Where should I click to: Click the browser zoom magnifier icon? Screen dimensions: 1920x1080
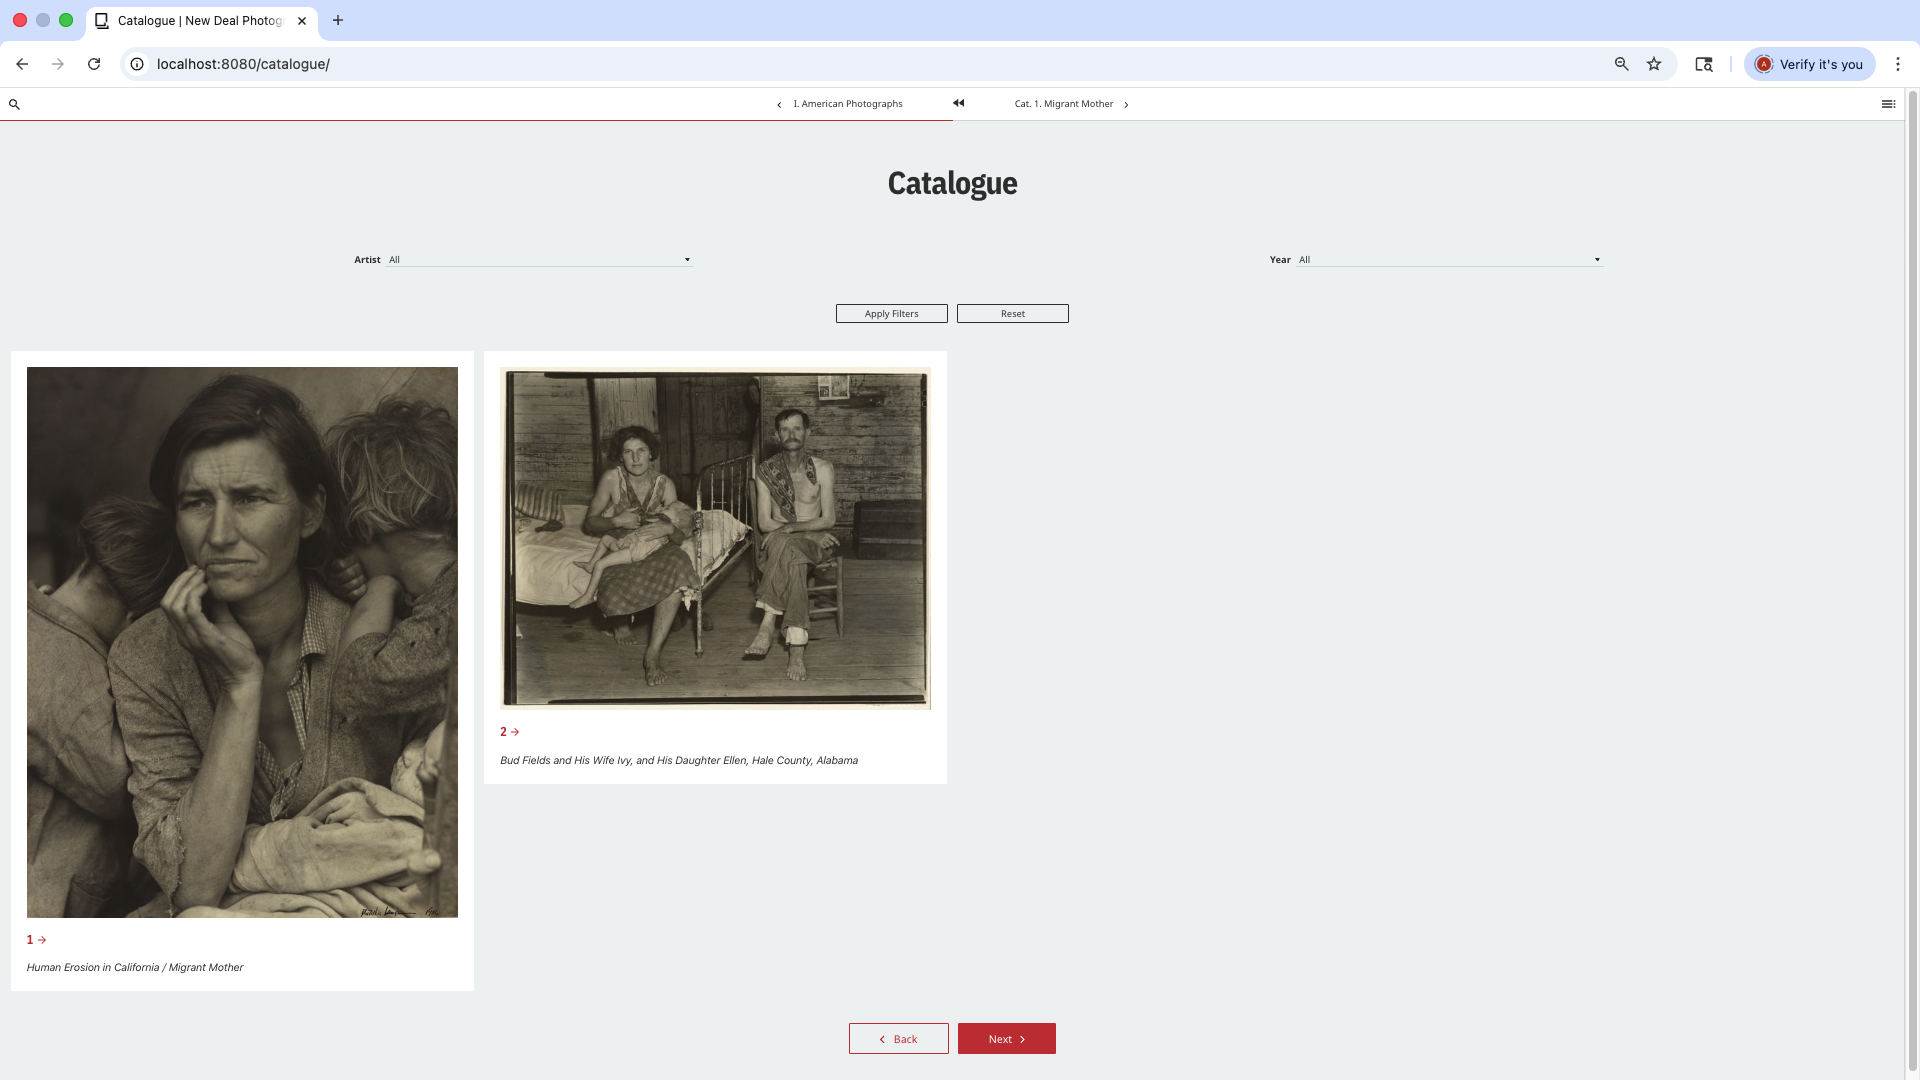point(1621,64)
